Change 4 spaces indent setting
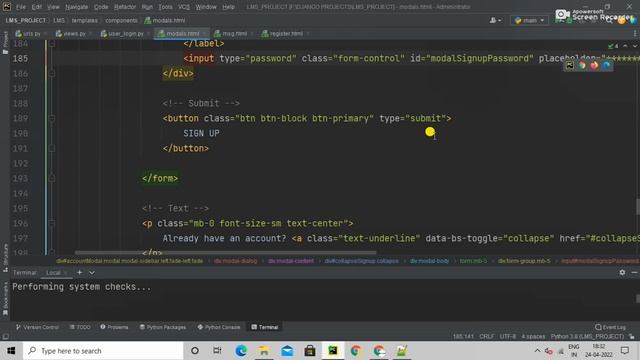The height and width of the screenshot is (360, 640). pyautogui.click(x=533, y=337)
